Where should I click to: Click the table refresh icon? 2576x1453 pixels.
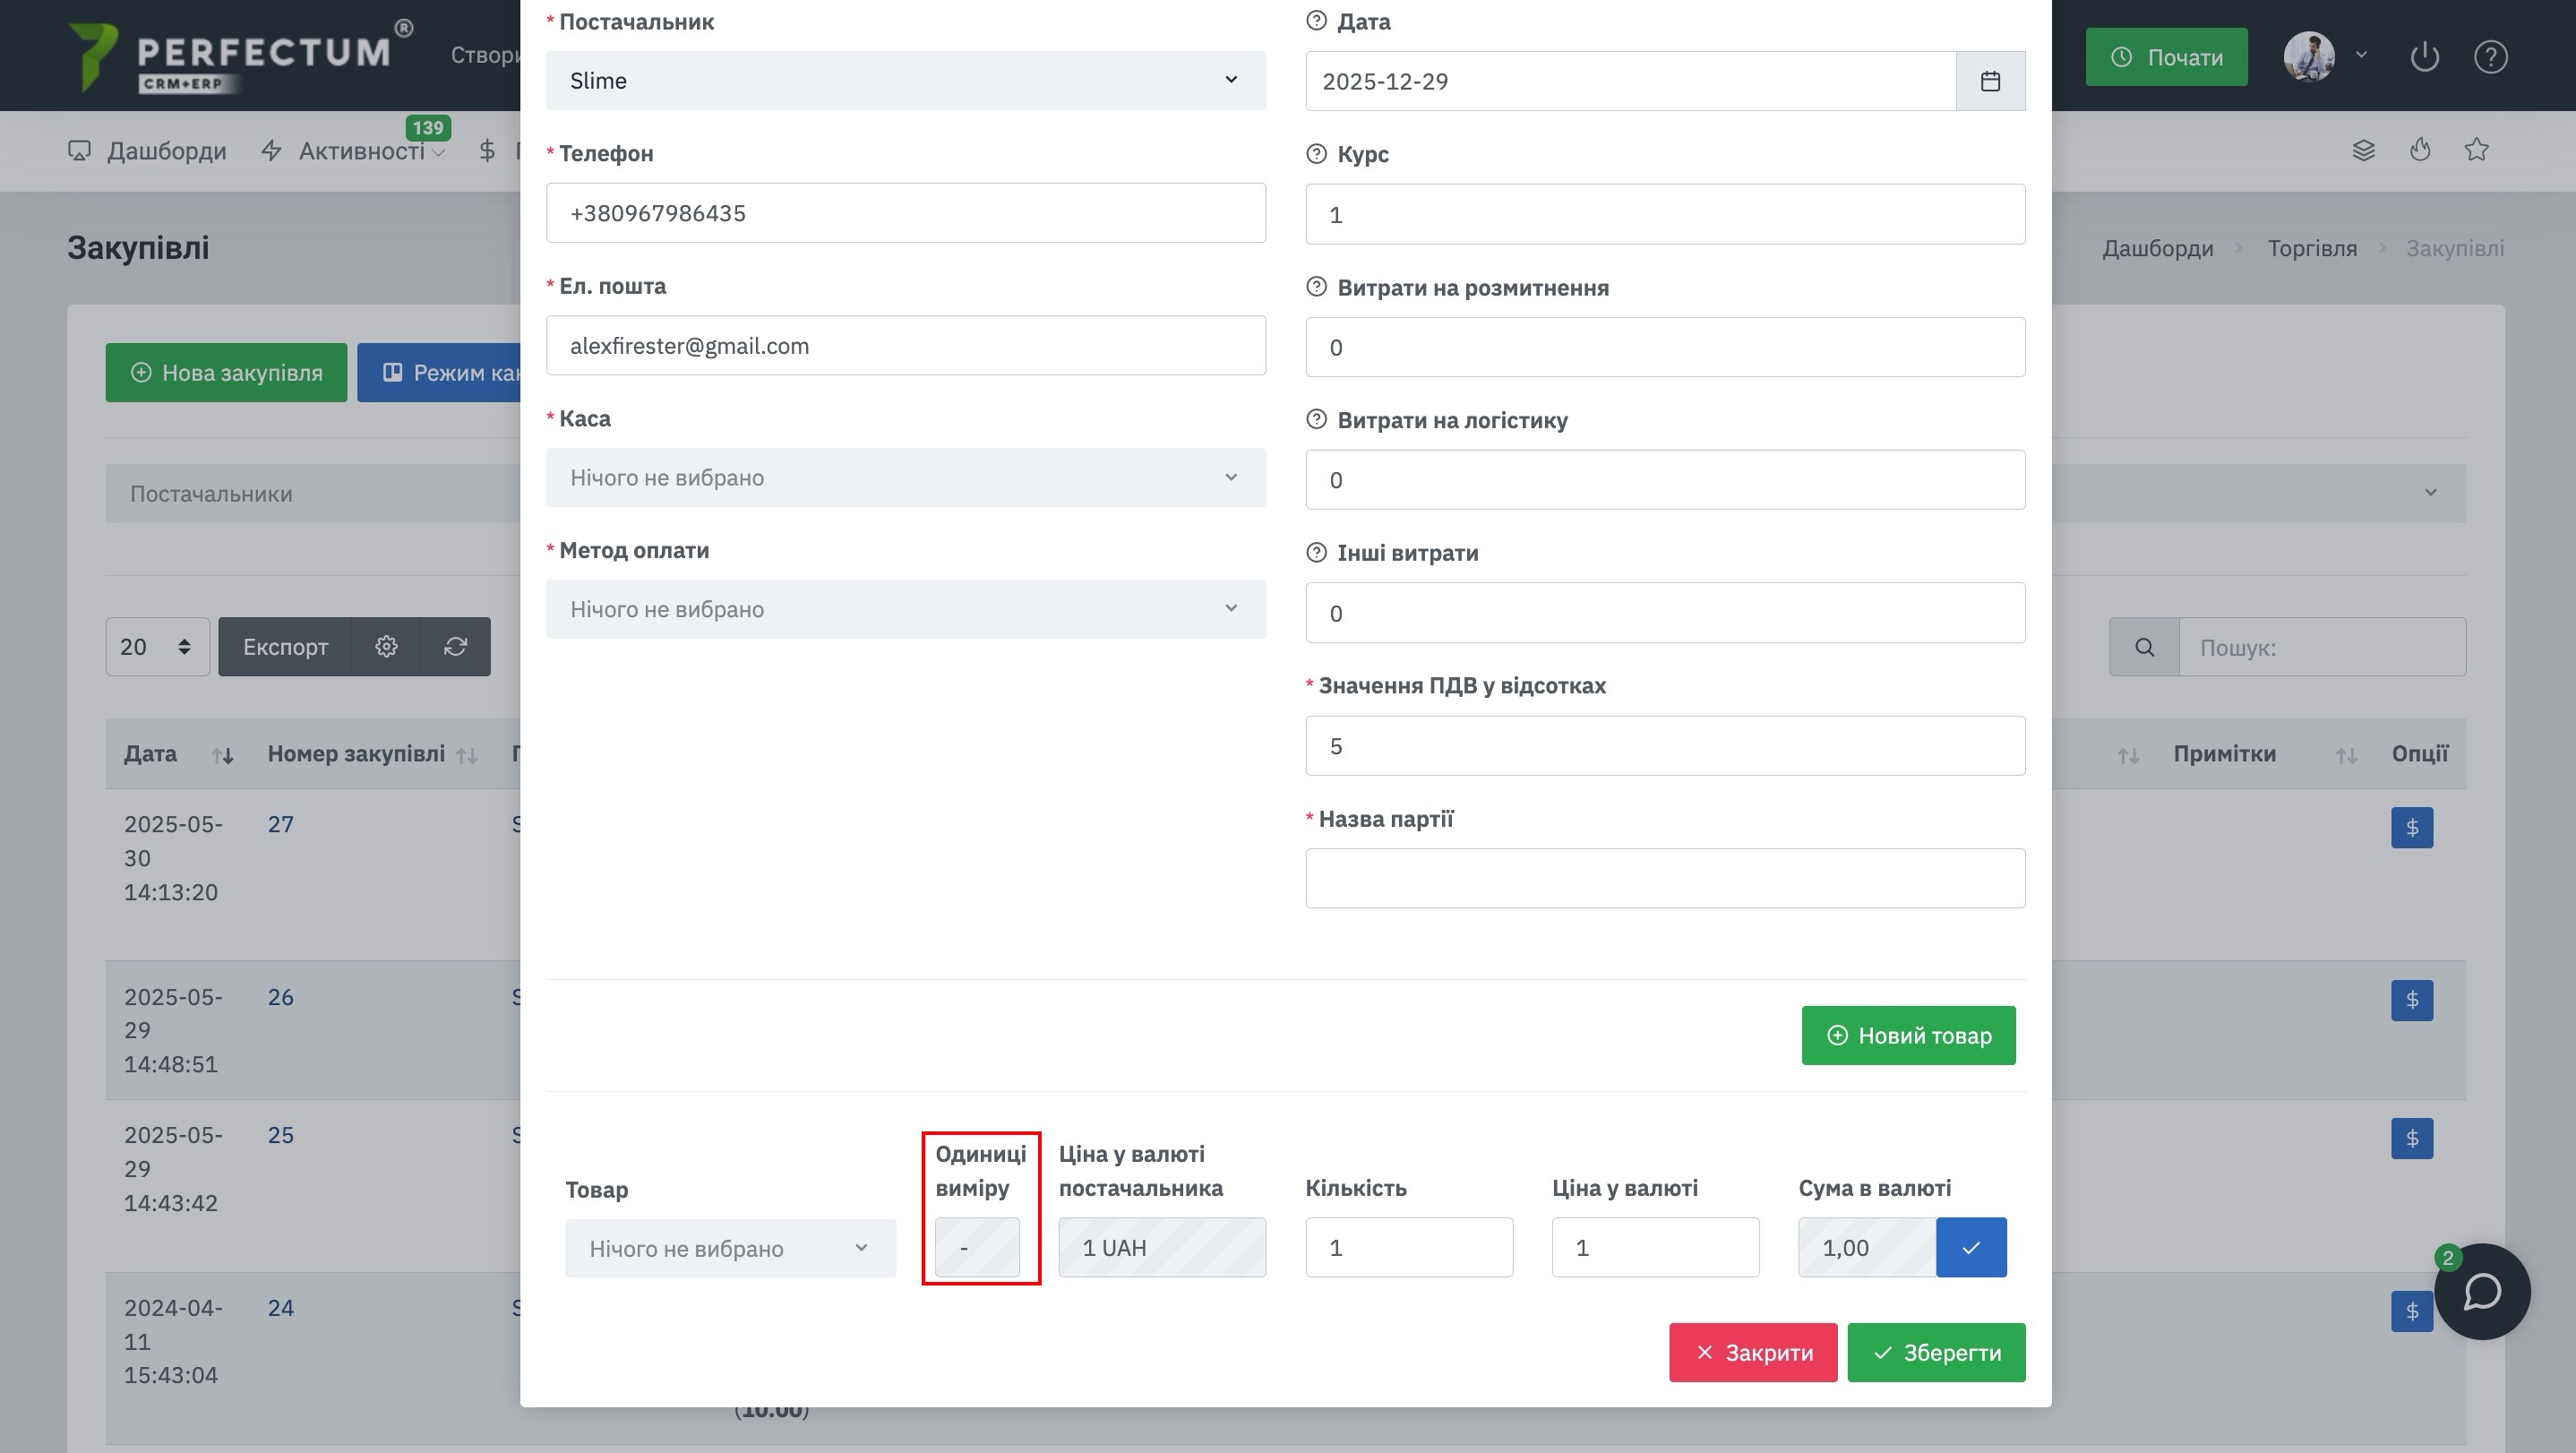[x=455, y=647]
